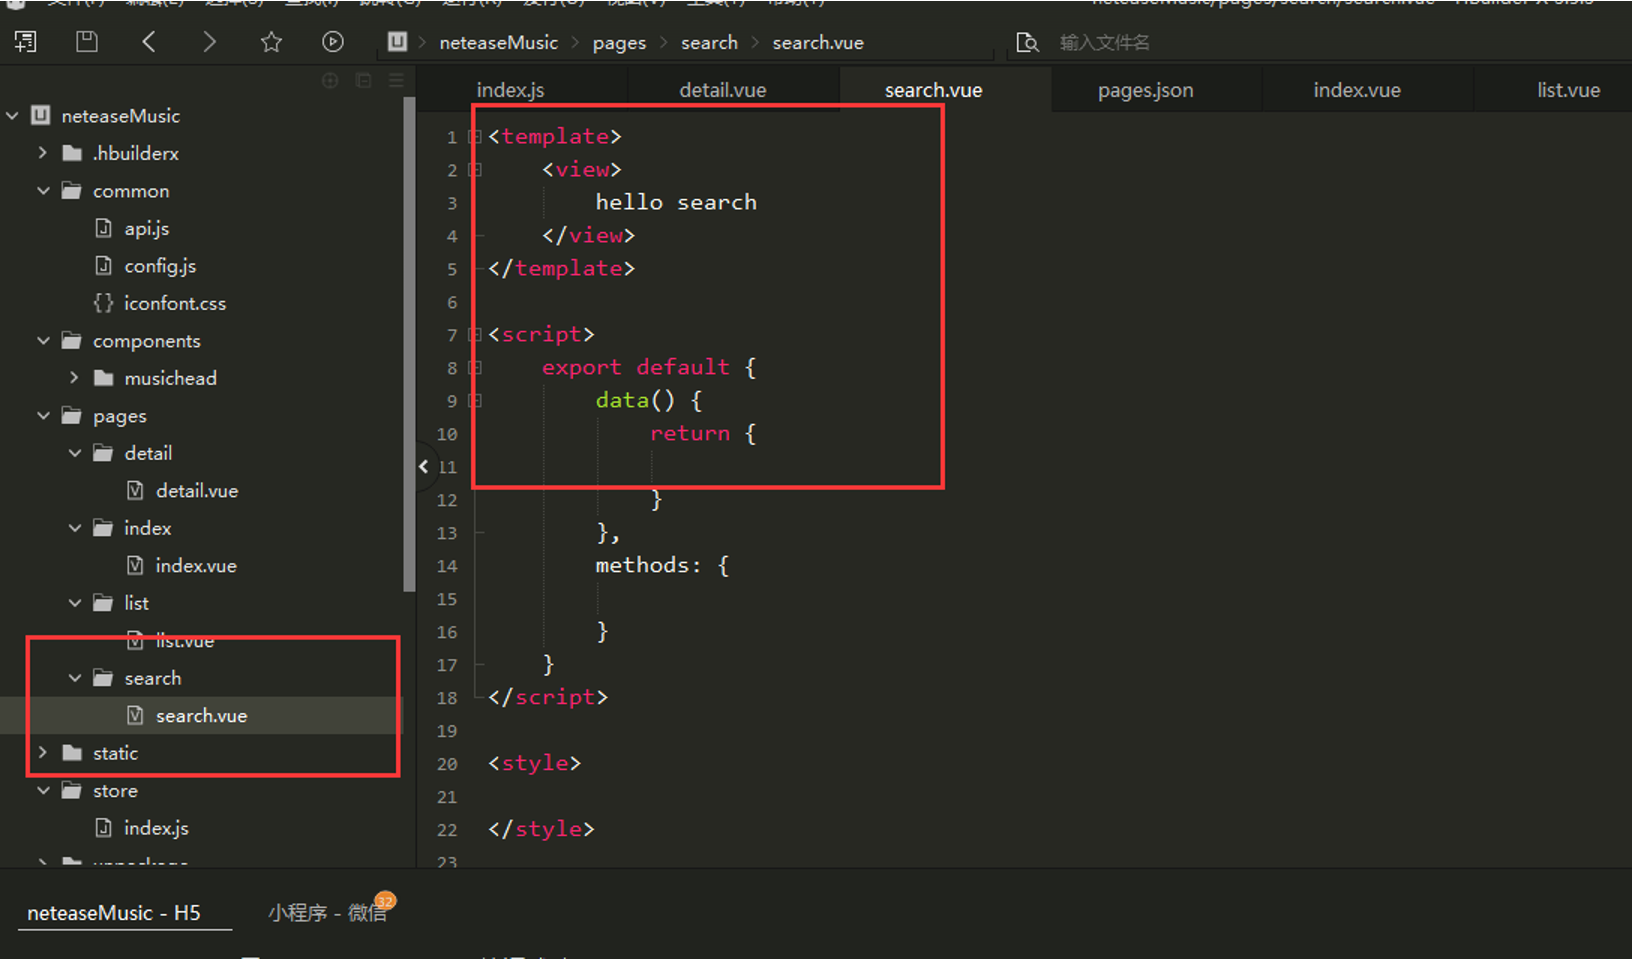Open iconfont.css in the file tree
This screenshot has width=1632, height=959.
pyautogui.click(x=175, y=303)
